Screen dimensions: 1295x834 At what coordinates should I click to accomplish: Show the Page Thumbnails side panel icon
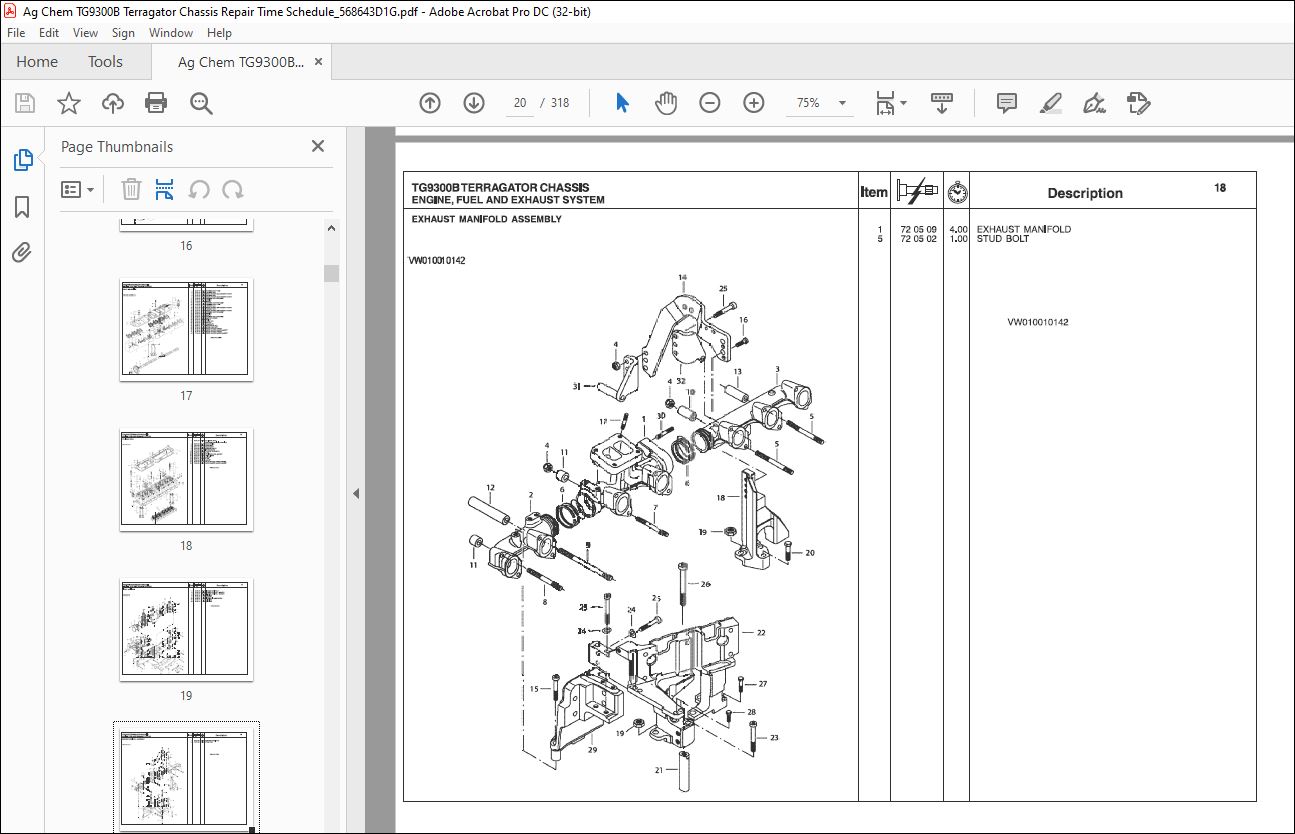tap(22, 160)
